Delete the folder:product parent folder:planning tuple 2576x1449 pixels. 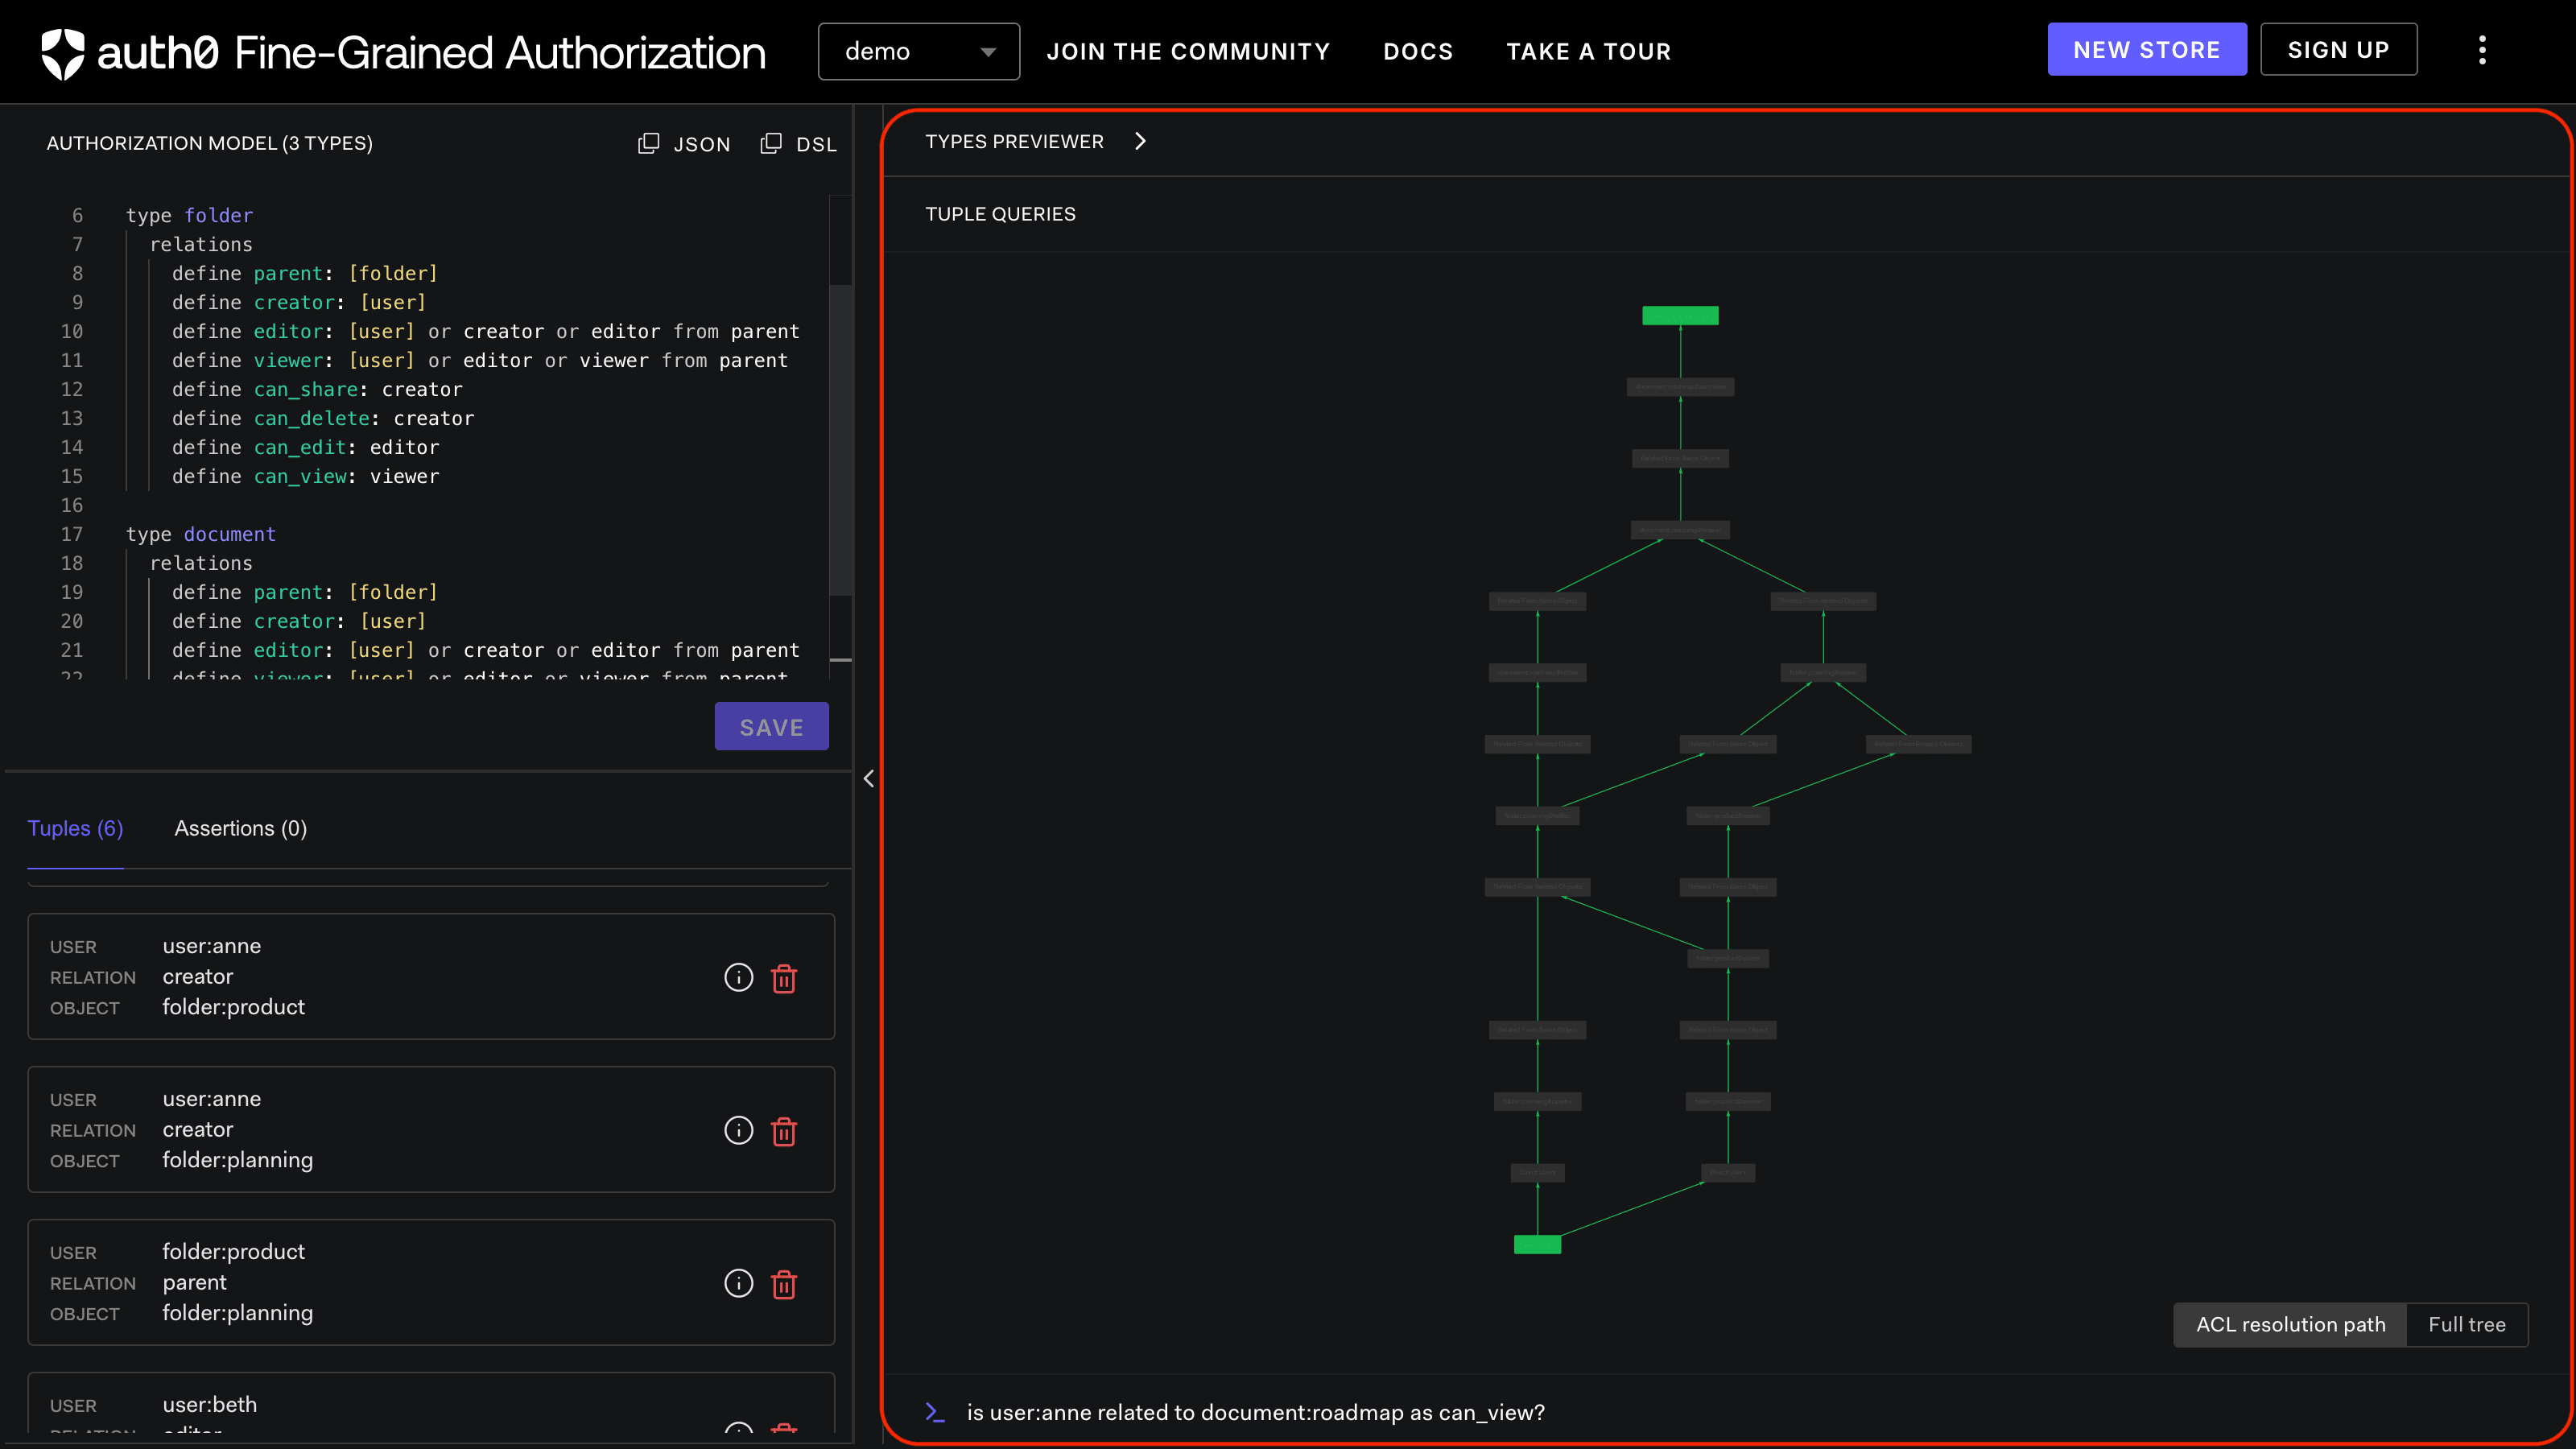click(784, 1284)
